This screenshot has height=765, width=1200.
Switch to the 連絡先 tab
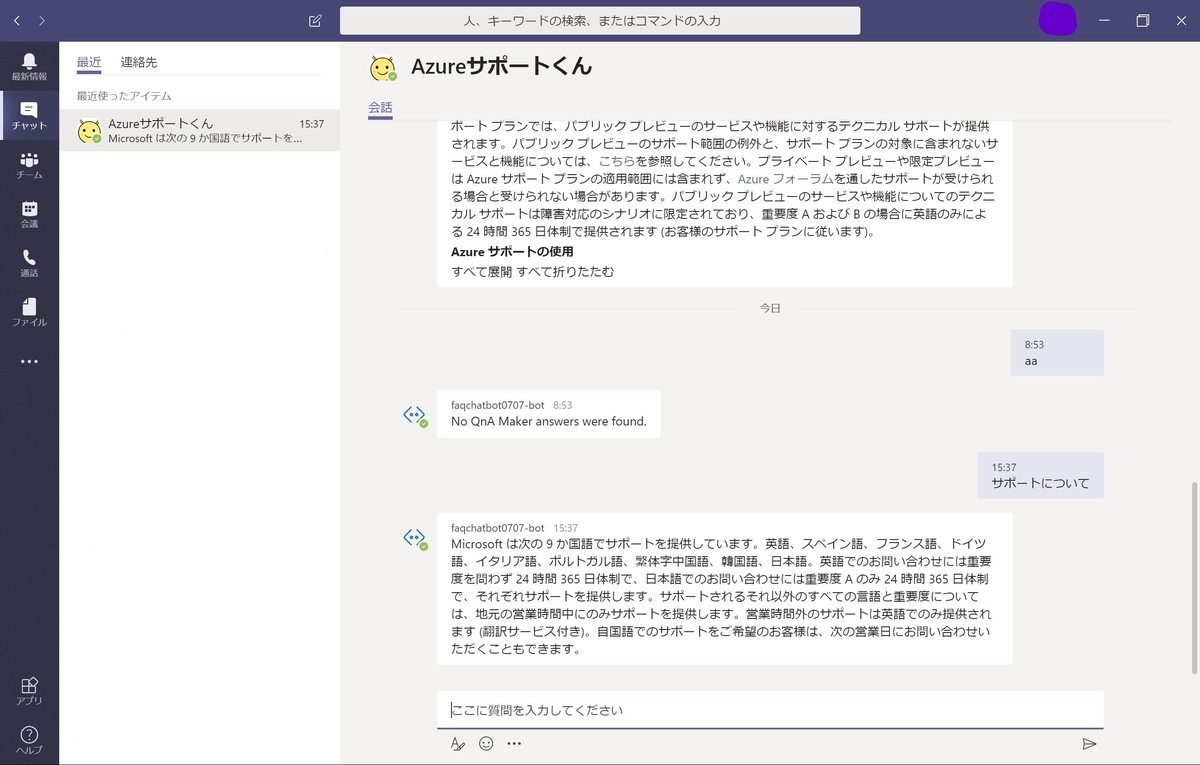(x=138, y=62)
